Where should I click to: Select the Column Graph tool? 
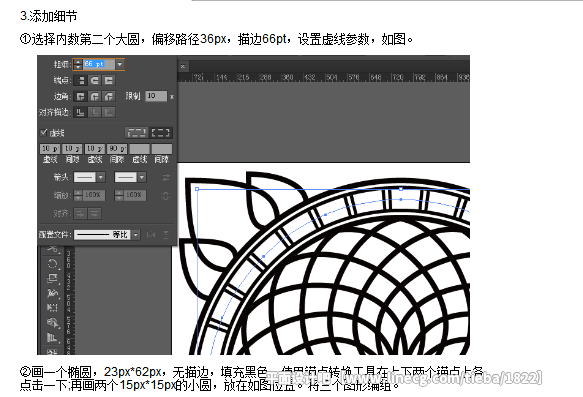52,337
